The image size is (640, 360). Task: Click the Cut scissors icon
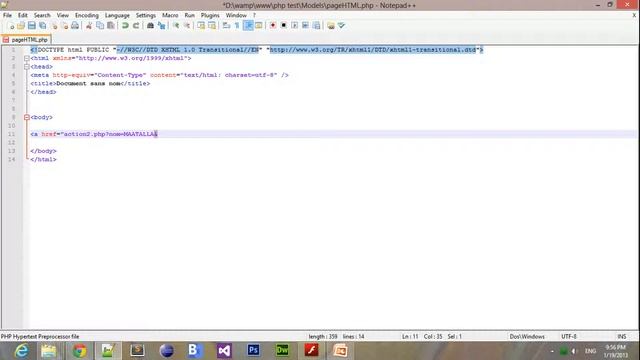[89, 26]
